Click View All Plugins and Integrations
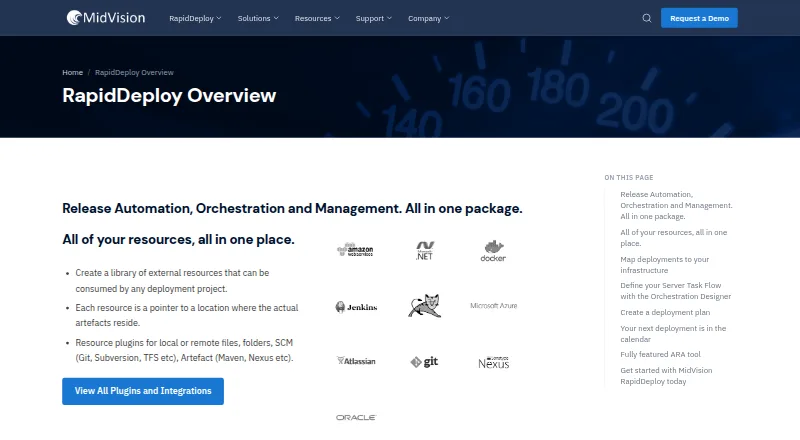Screen dimensions: 800x440 pyautogui.click(x=143, y=391)
